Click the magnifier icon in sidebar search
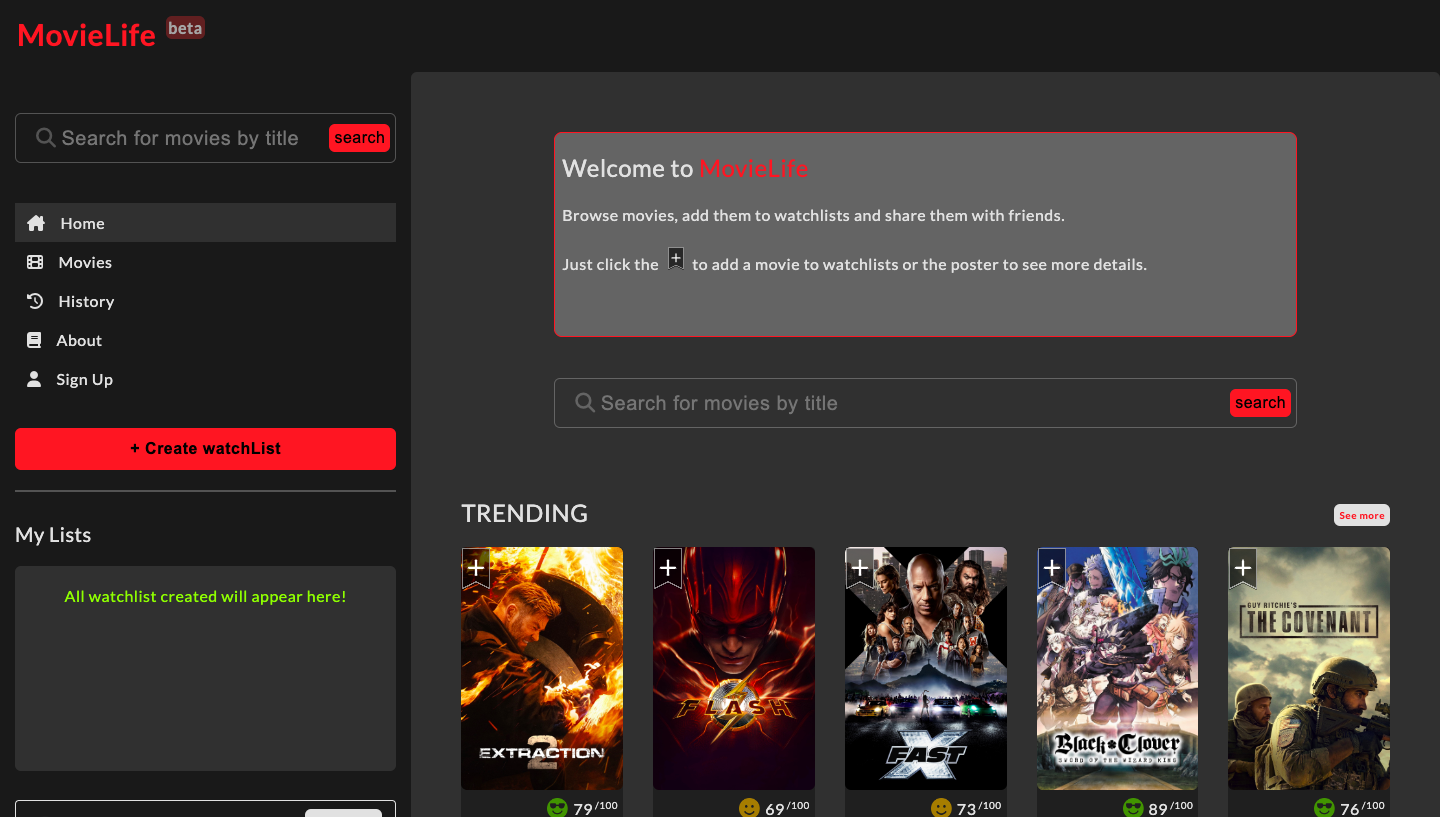1440x817 pixels. pos(46,138)
